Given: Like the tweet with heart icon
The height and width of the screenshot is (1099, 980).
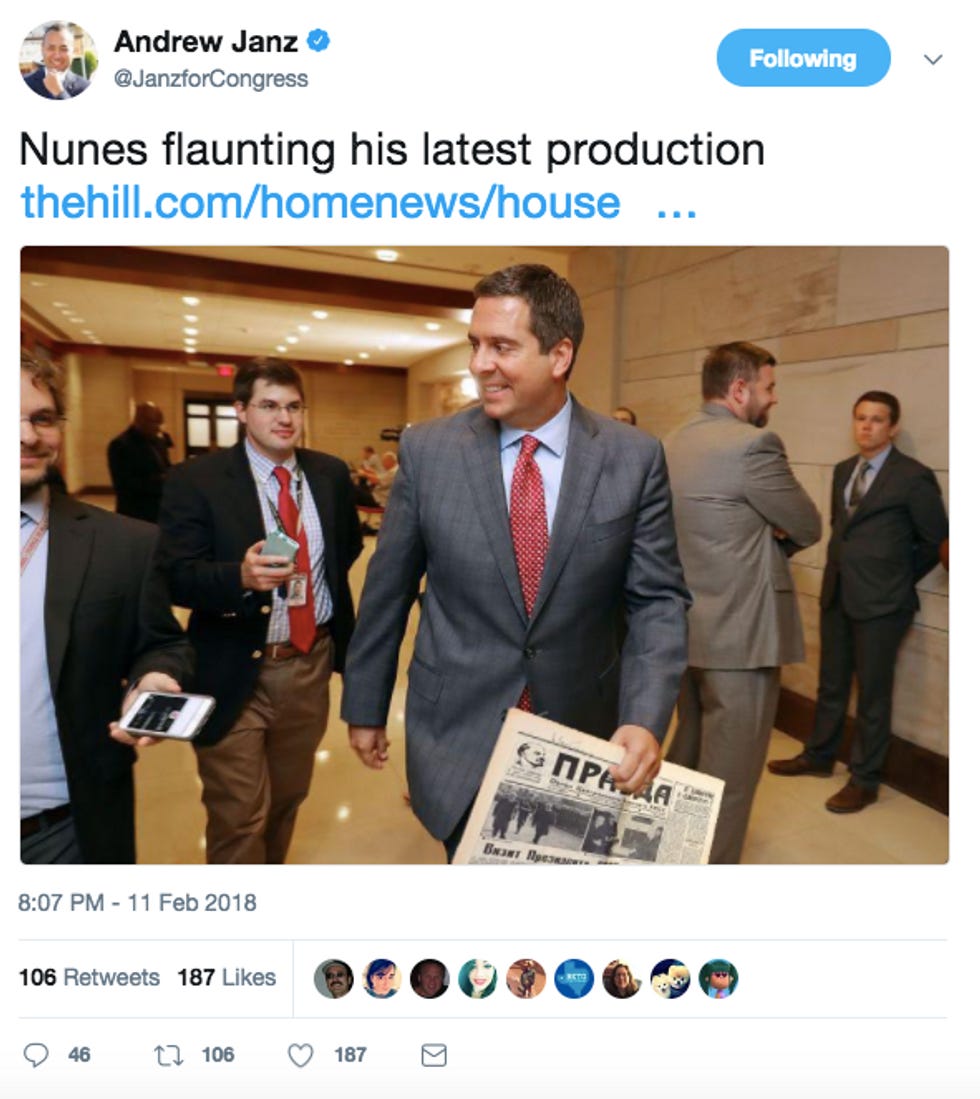Looking at the screenshot, I should point(301,1055).
